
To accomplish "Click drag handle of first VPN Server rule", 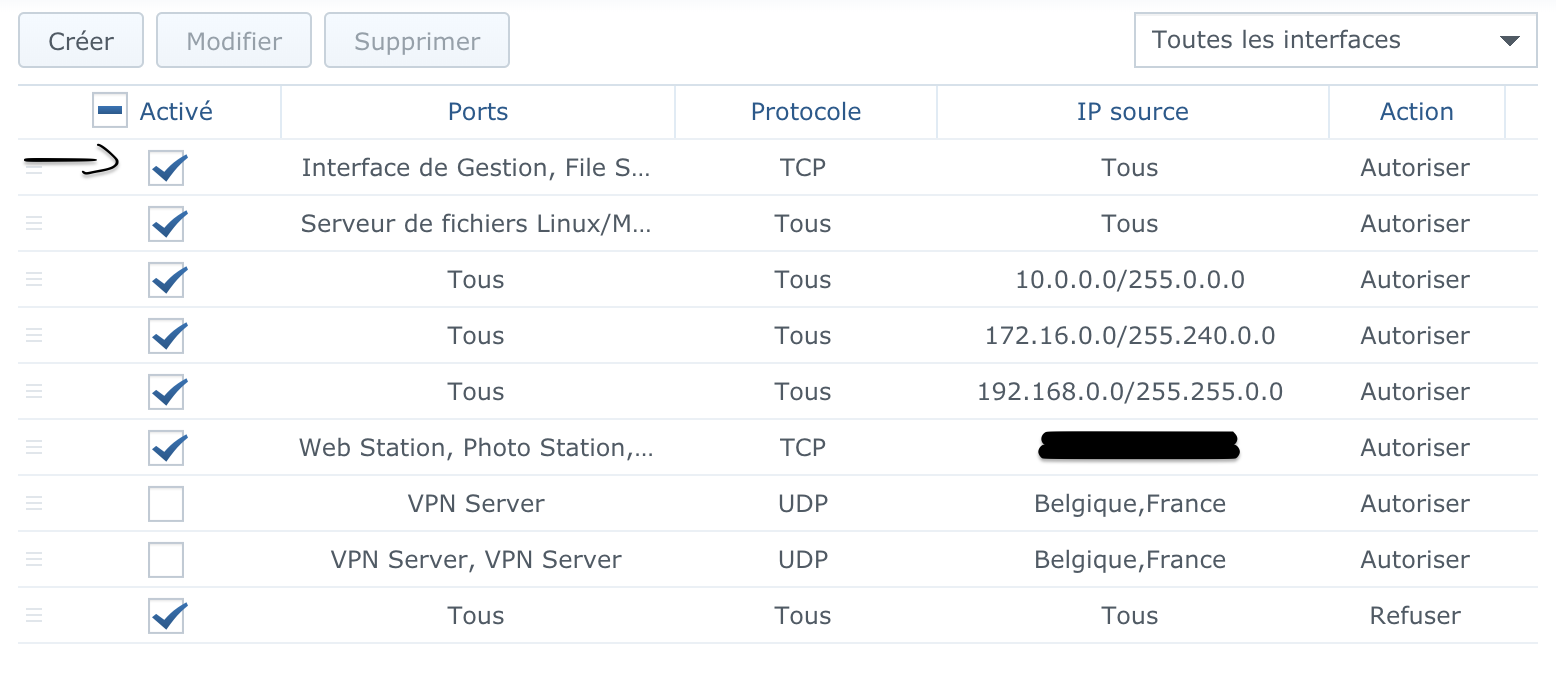I will [x=34, y=504].
